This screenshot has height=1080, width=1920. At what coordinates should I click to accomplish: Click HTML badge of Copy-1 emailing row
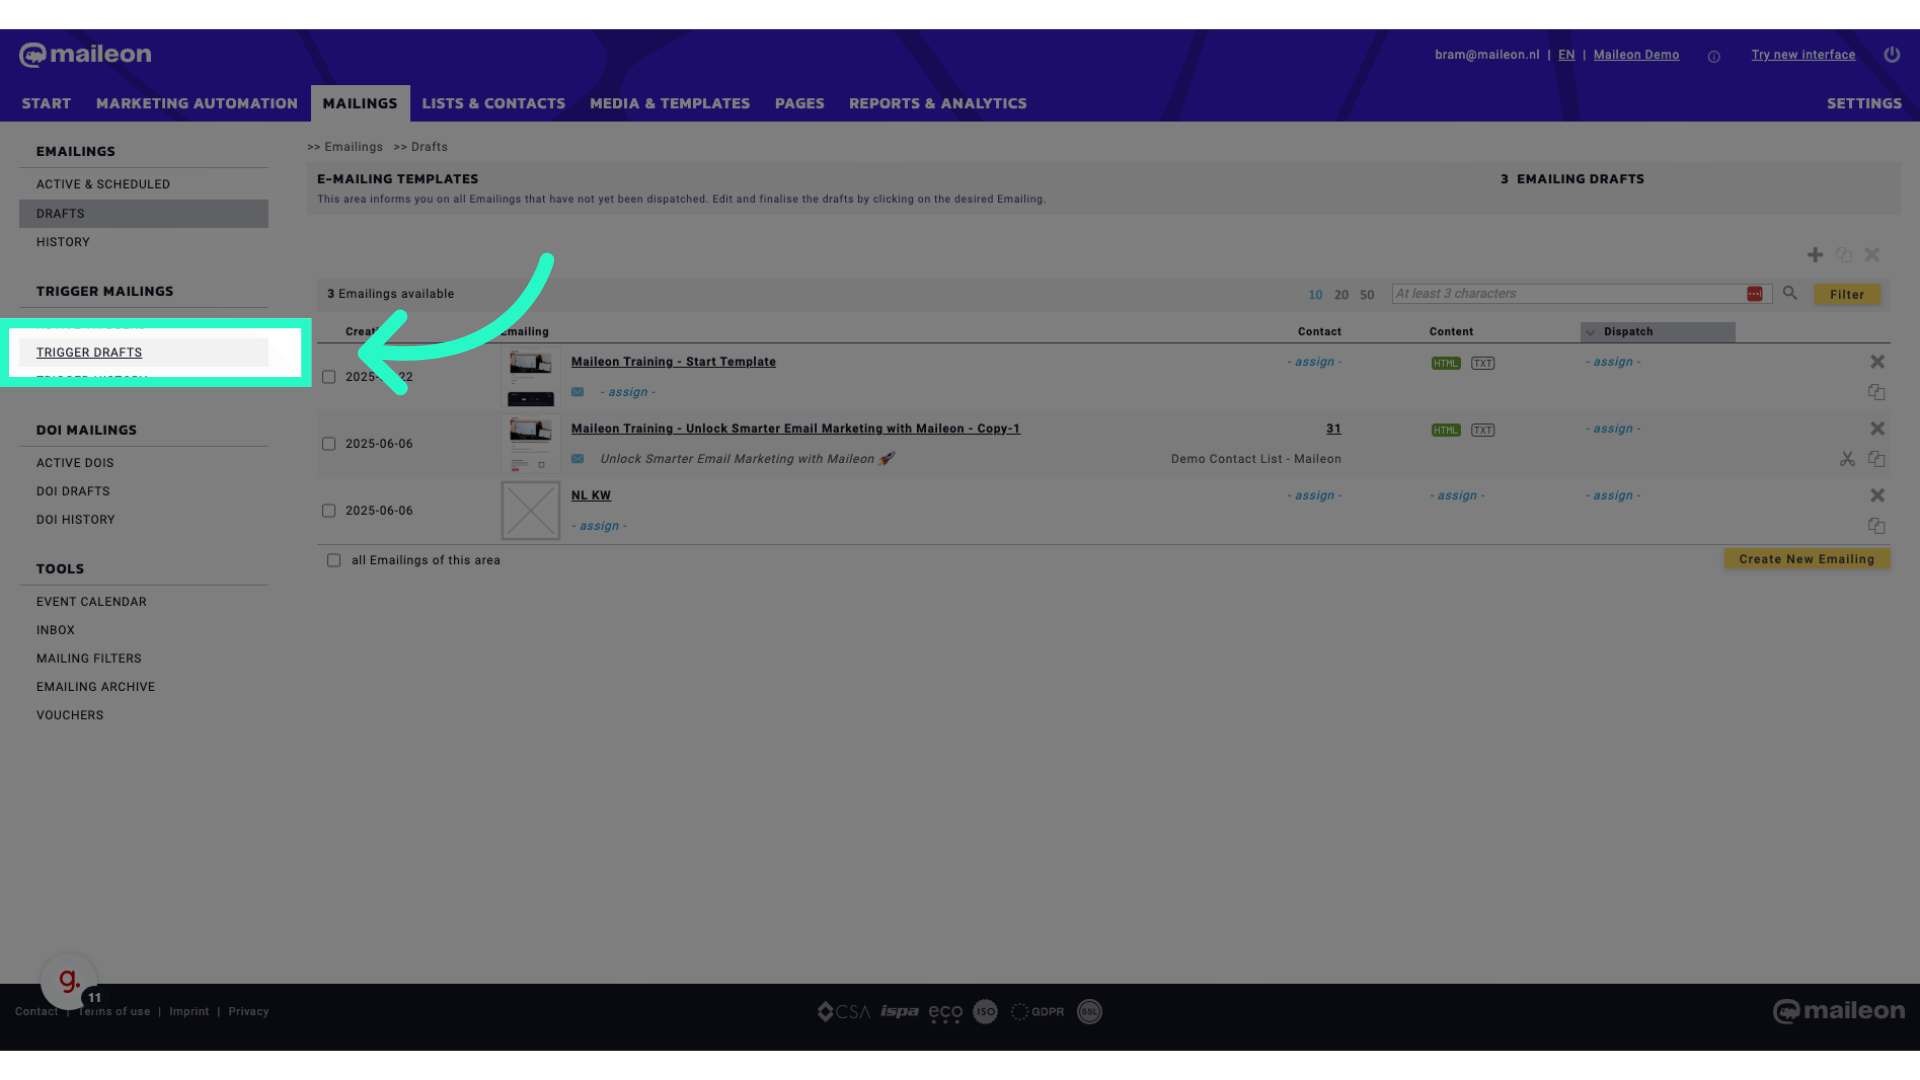pyautogui.click(x=1446, y=430)
